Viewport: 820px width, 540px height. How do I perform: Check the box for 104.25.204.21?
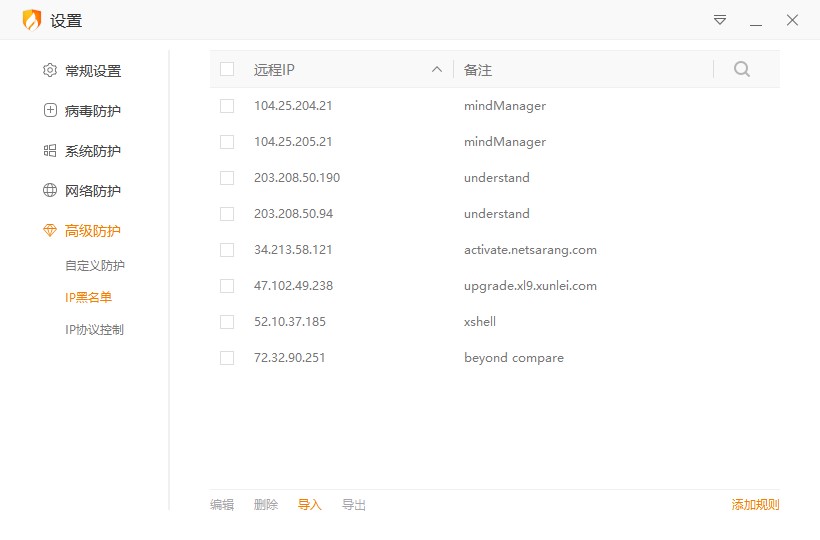pos(227,106)
